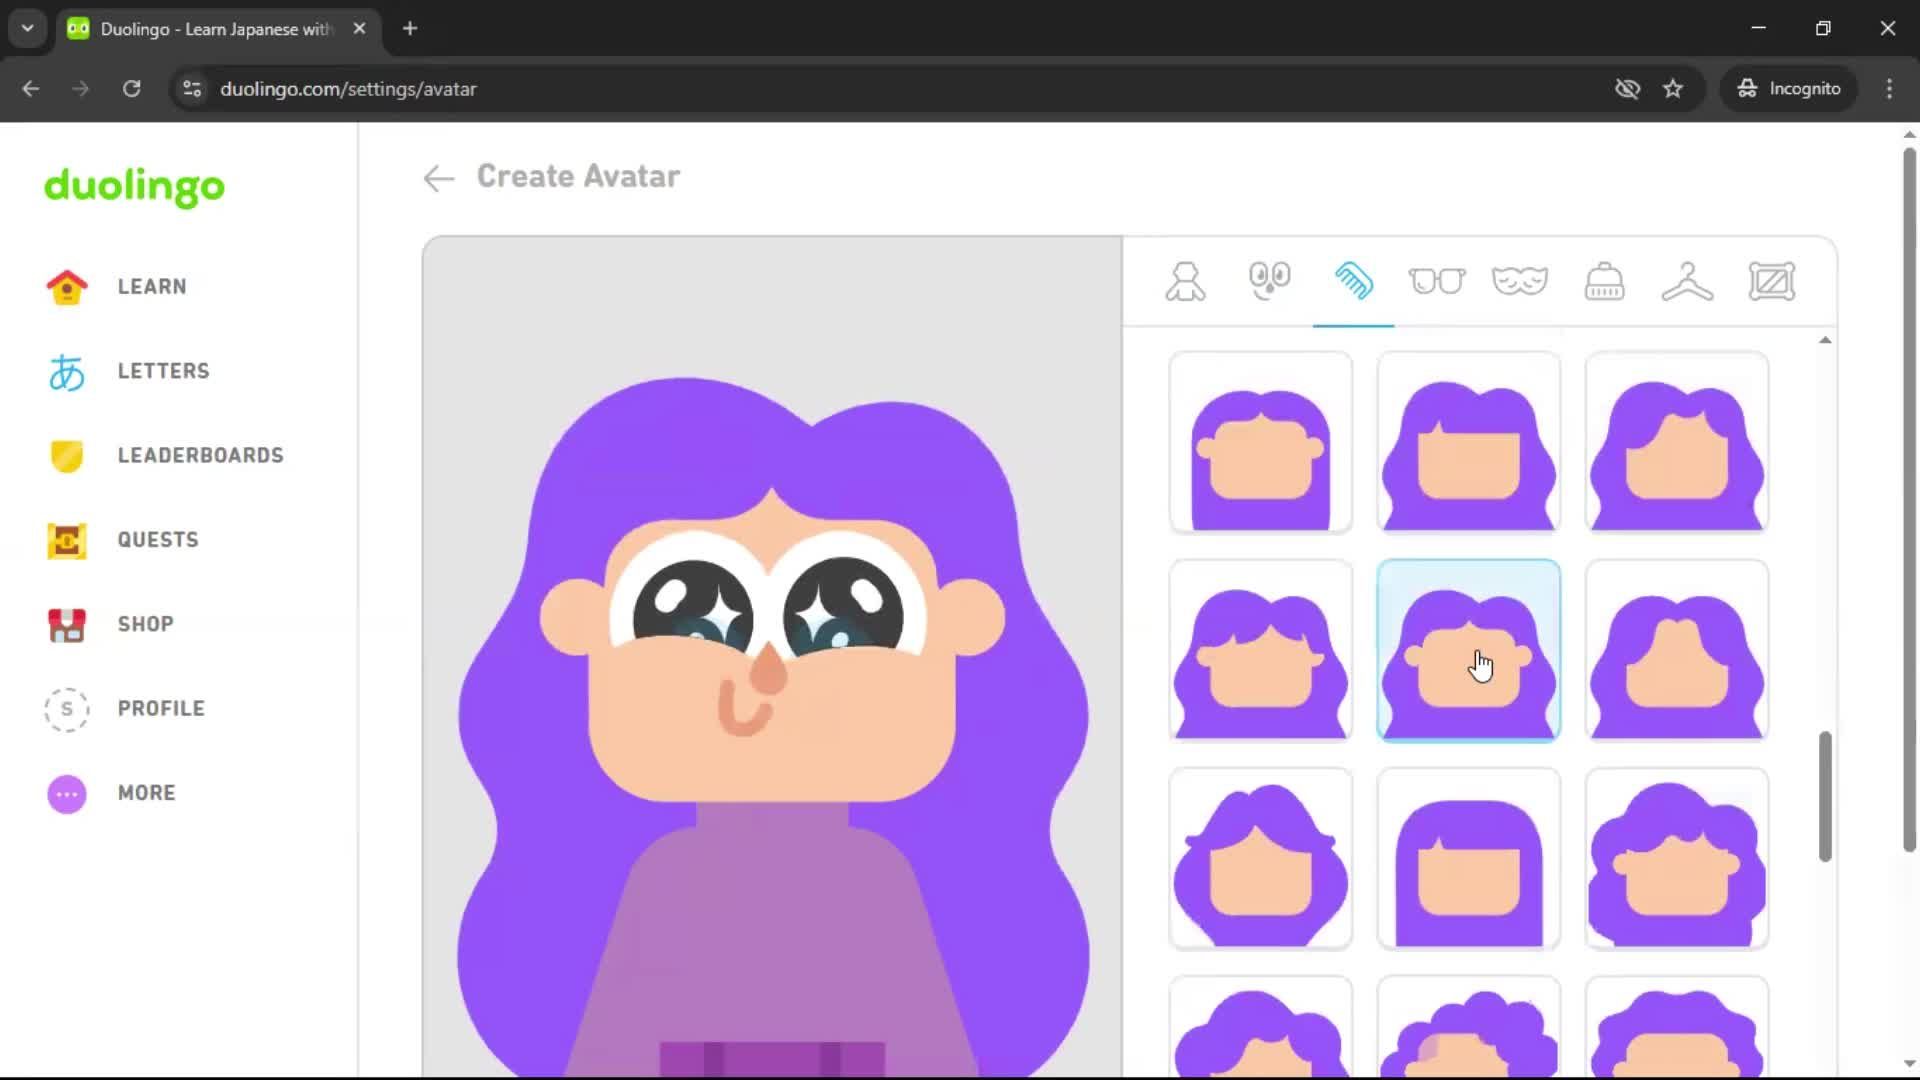Open the body type category icon
Image resolution: width=1920 pixels, height=1080 pixels.
click(1185, 281)
